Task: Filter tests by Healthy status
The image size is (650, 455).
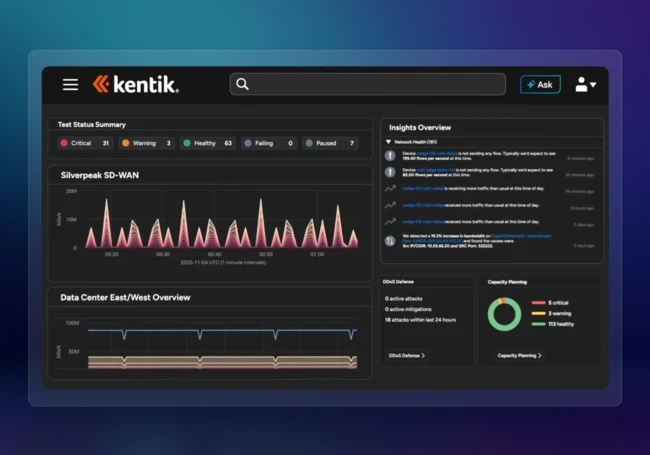Action: 208,143
